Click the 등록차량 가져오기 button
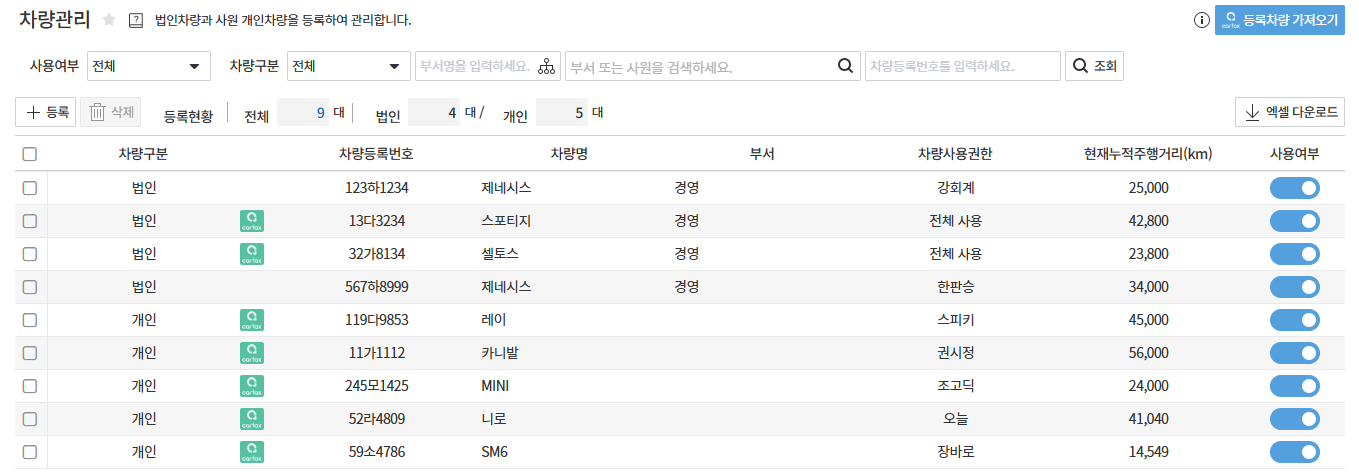1359x476 pixels. [x=1279, y=20]
